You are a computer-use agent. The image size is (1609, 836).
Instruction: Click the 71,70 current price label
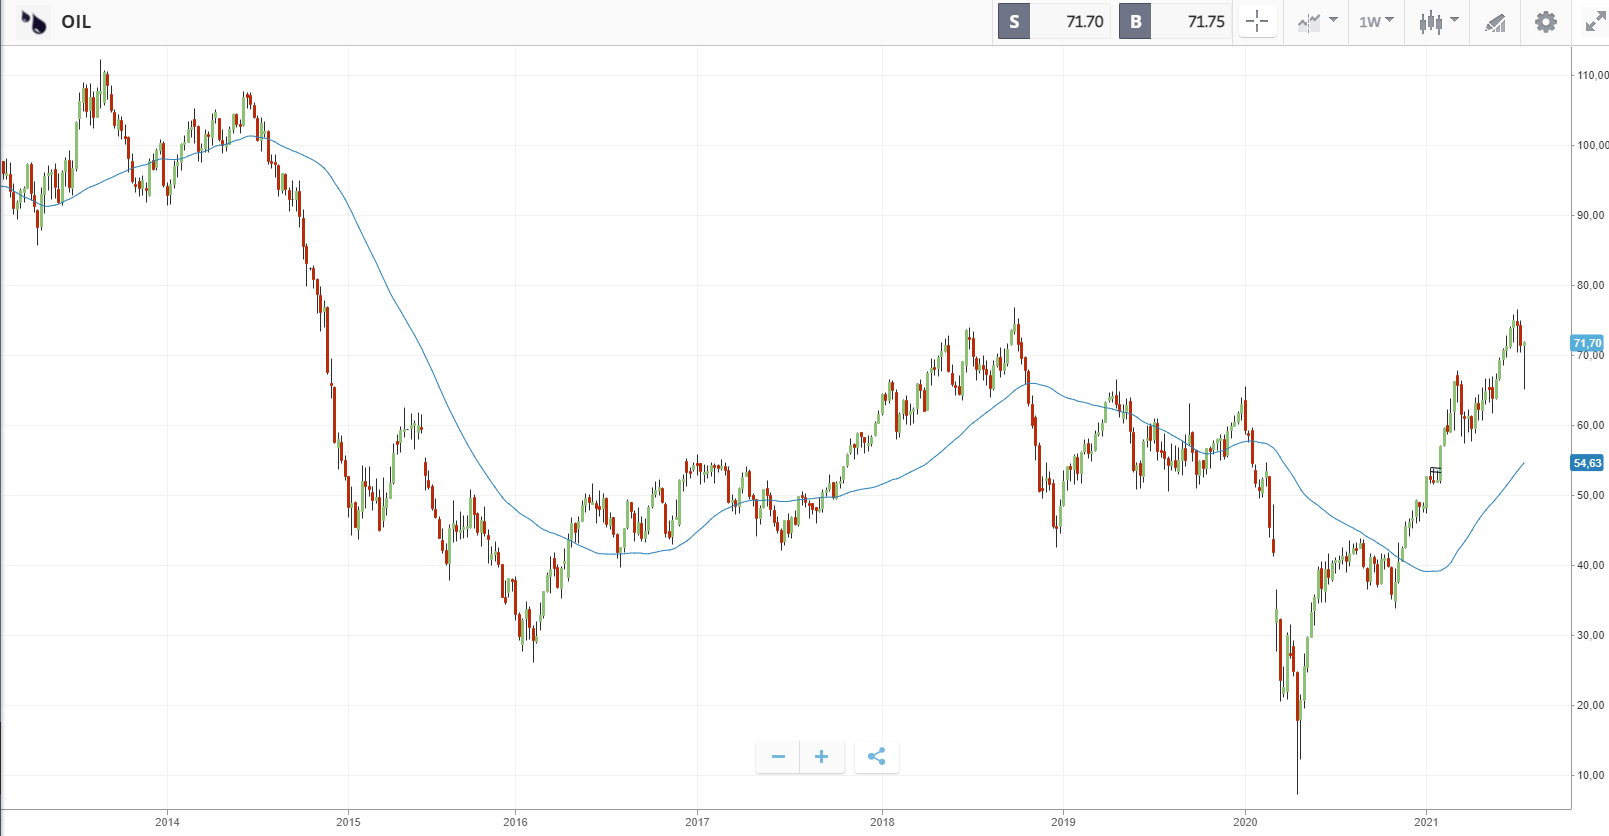tap(1587, 343)
